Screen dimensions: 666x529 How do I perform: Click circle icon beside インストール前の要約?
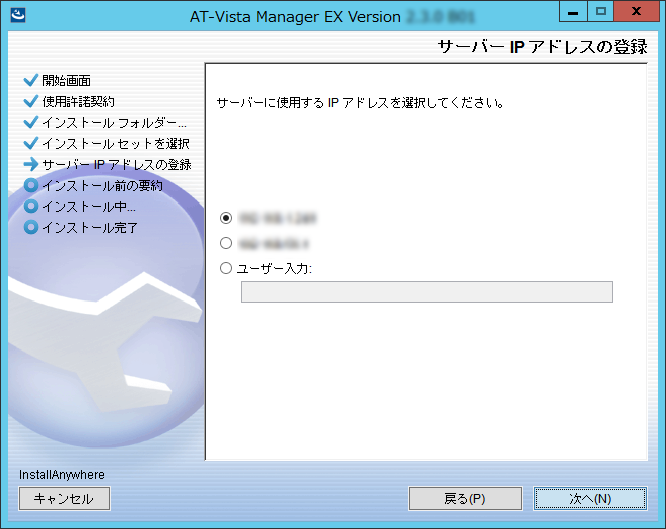(31, 185)
